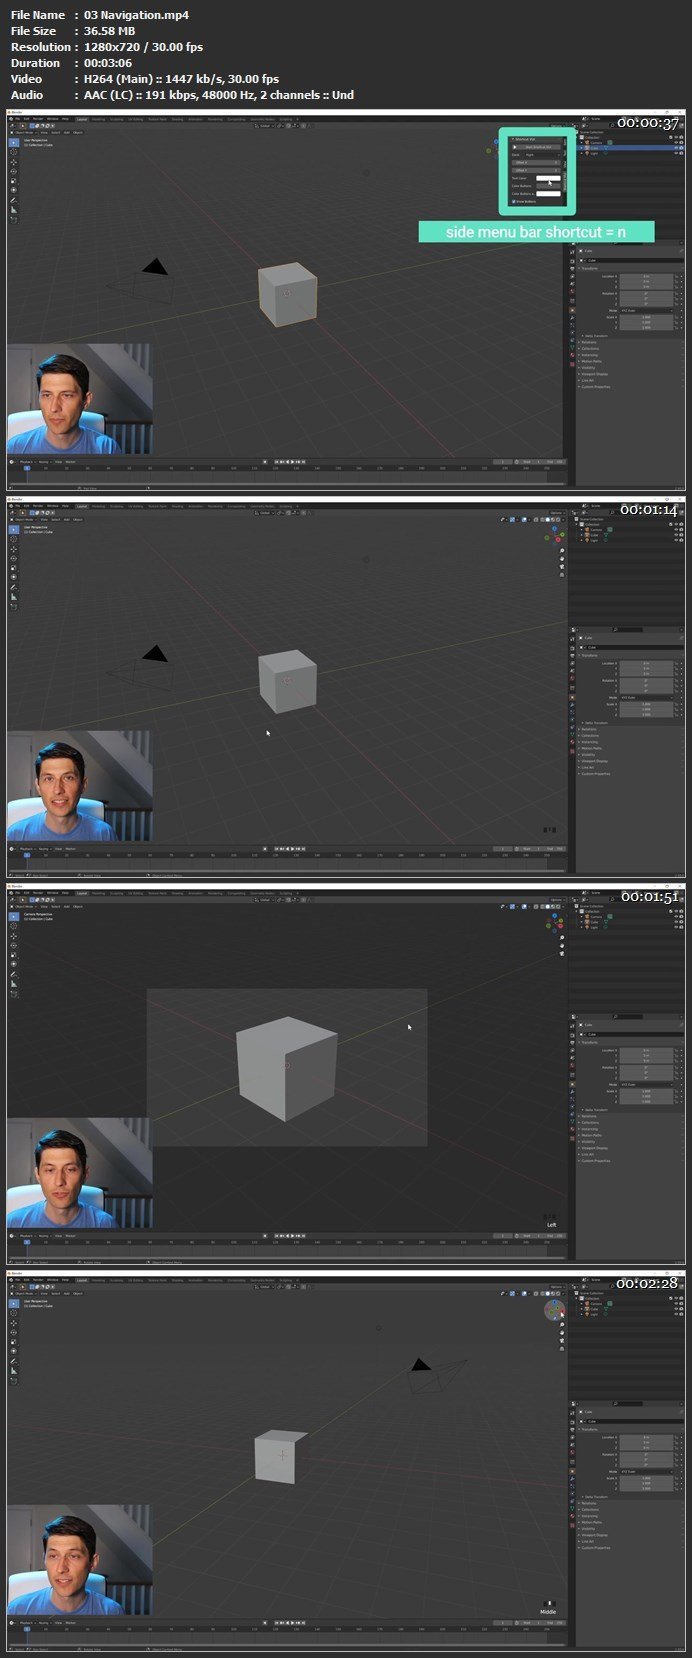Screen dimensions: 692x1658
Task: Open Marker in the 00:00:37 timeline
Action: click(71, 461)
